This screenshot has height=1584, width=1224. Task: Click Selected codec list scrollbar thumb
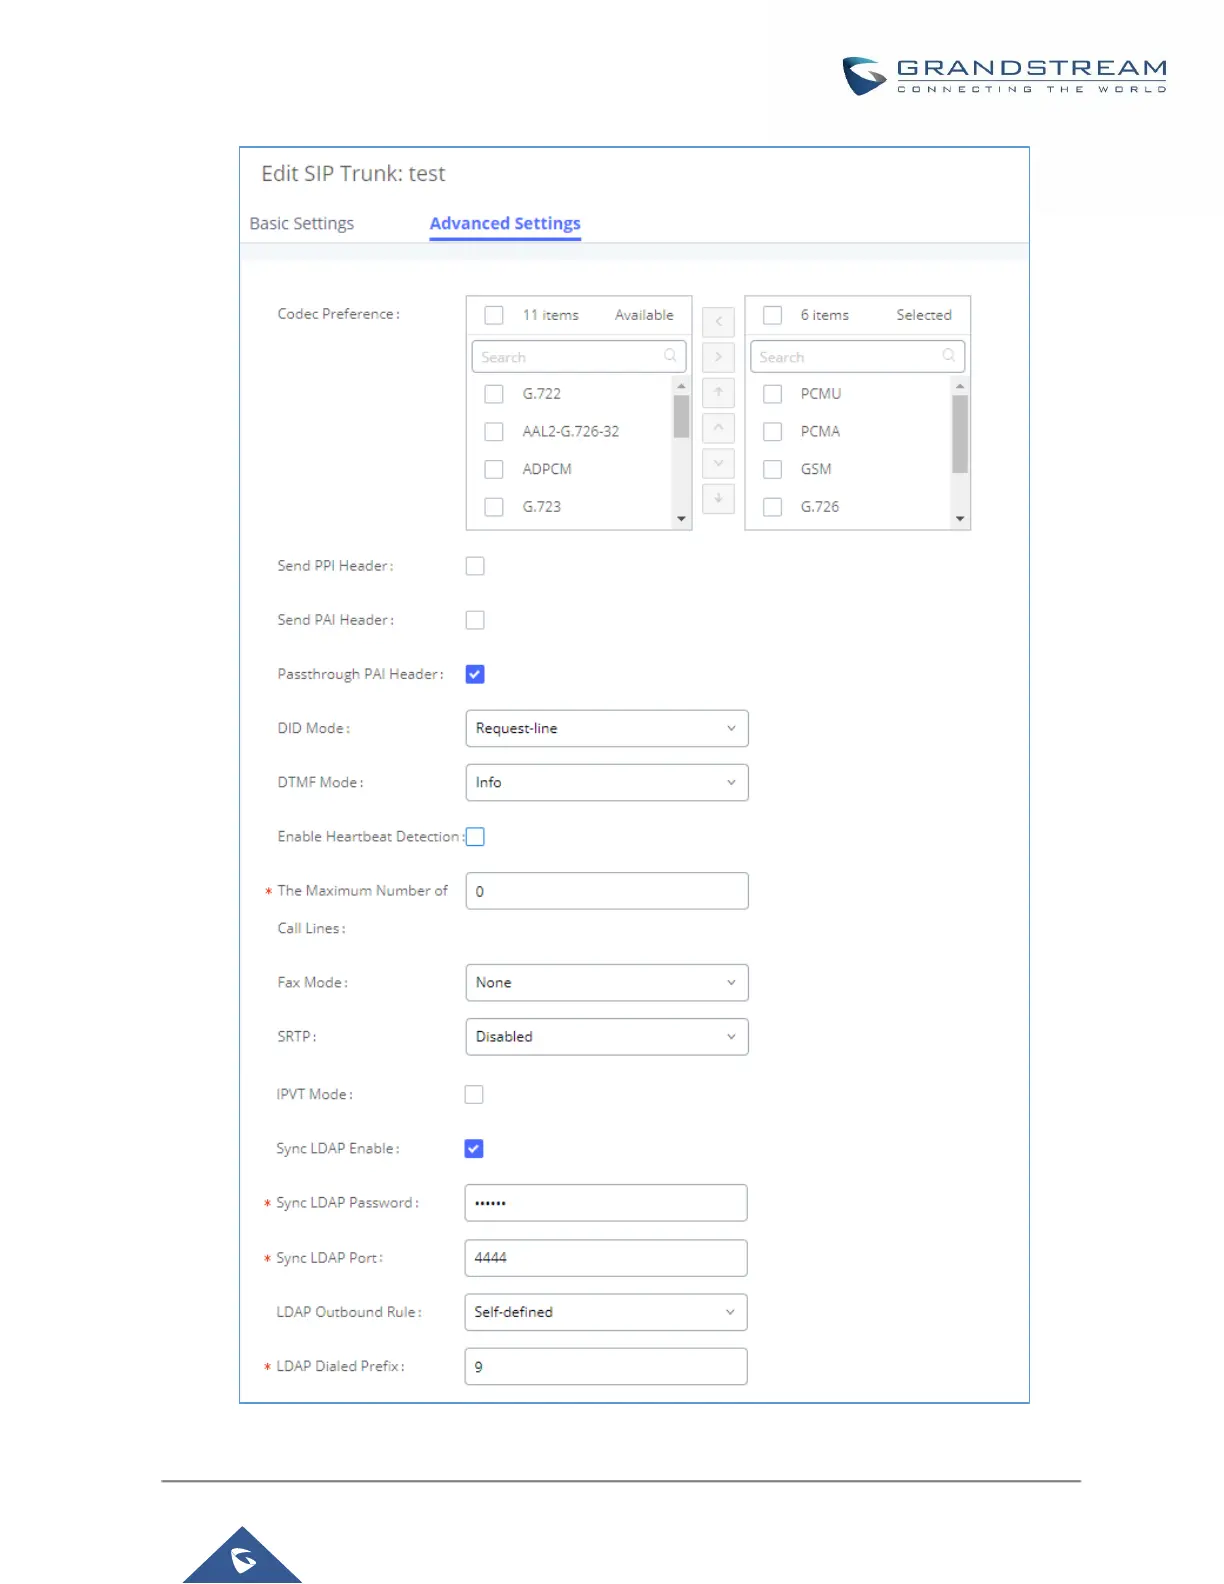[960, 434]
